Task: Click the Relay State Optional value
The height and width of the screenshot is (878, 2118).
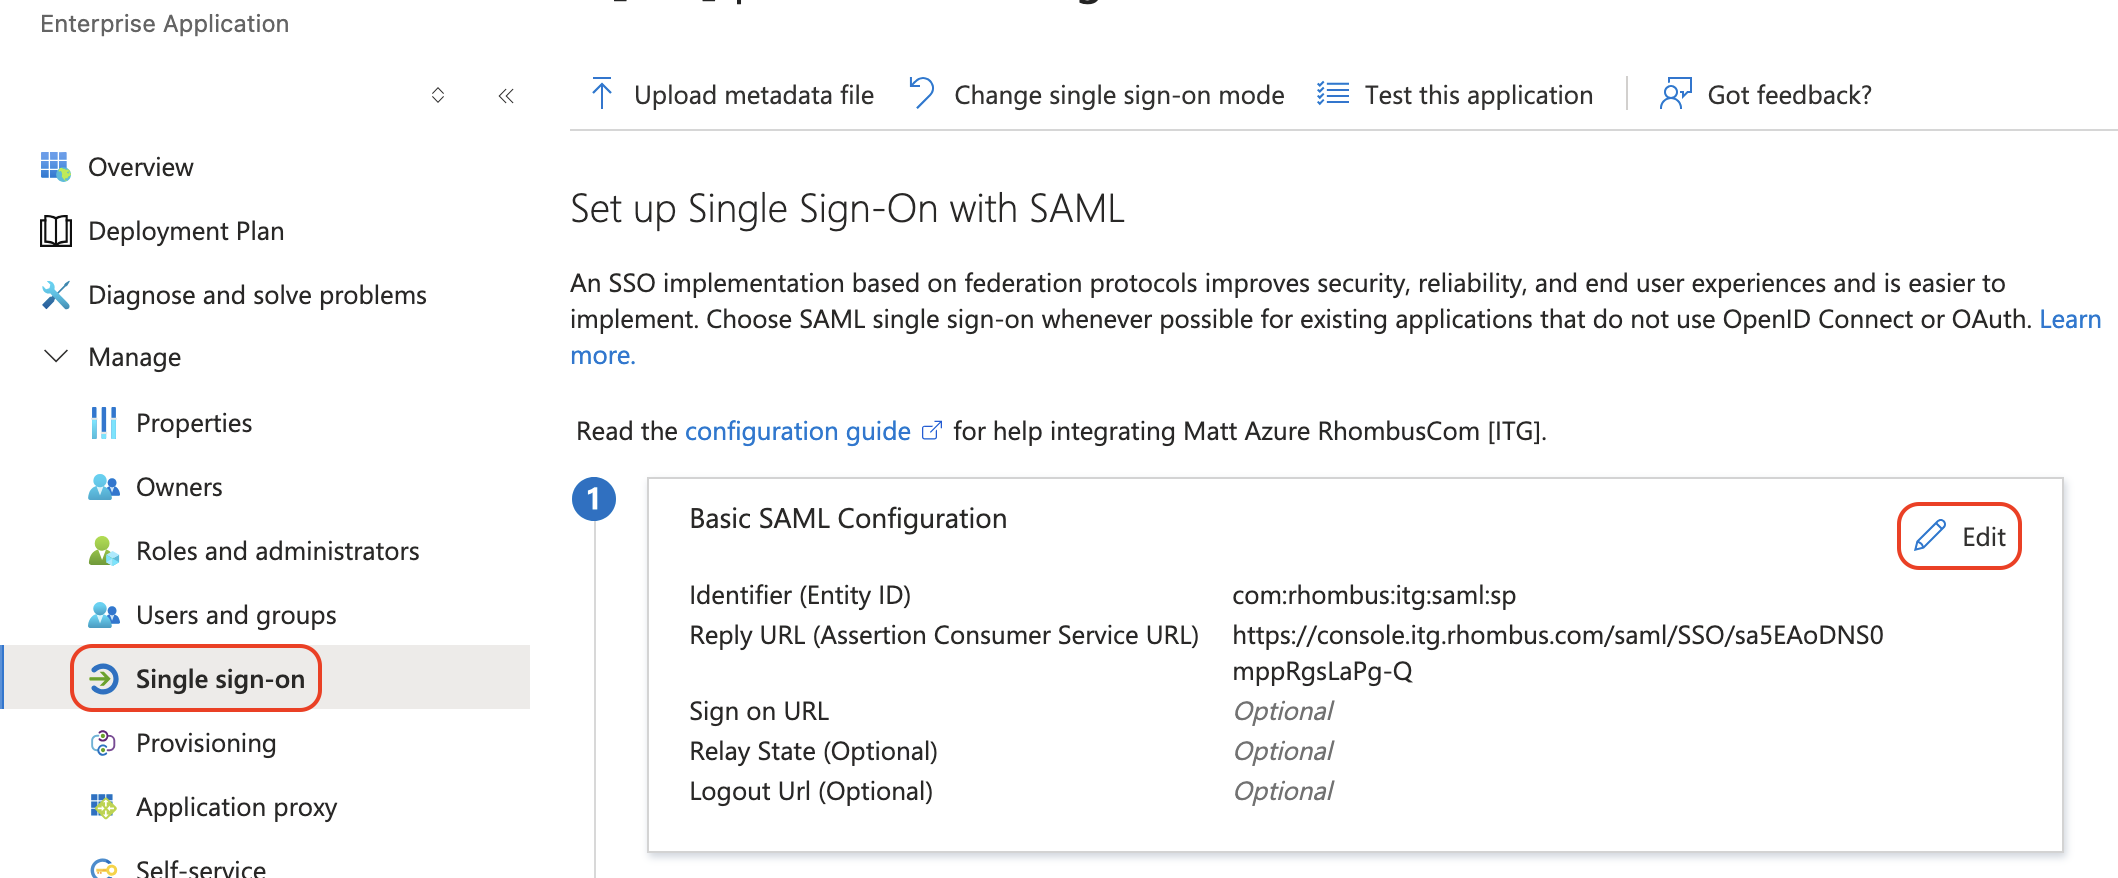Action: tap(1283, 751)
